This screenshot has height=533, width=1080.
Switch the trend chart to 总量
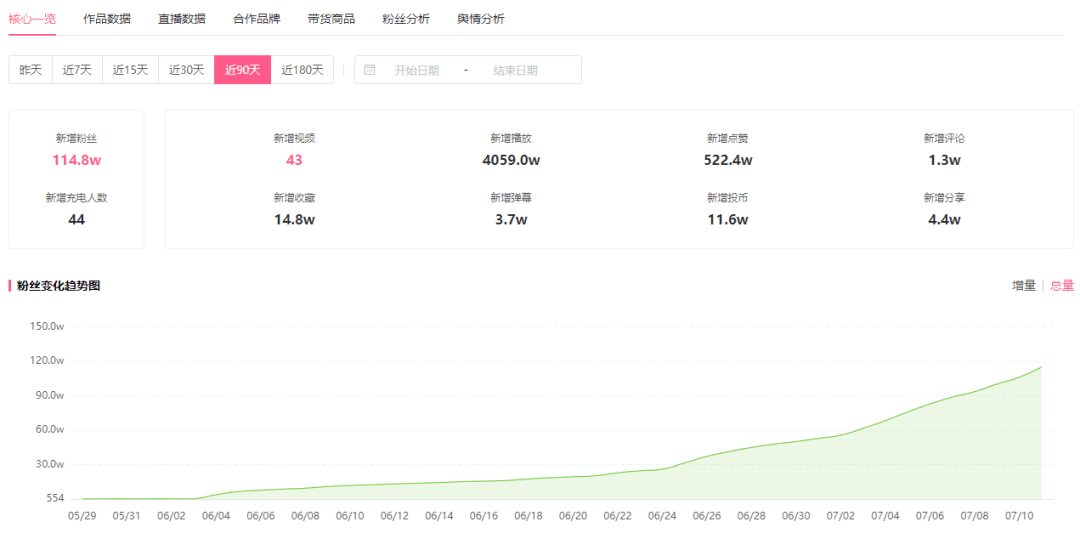point(1061,286)
